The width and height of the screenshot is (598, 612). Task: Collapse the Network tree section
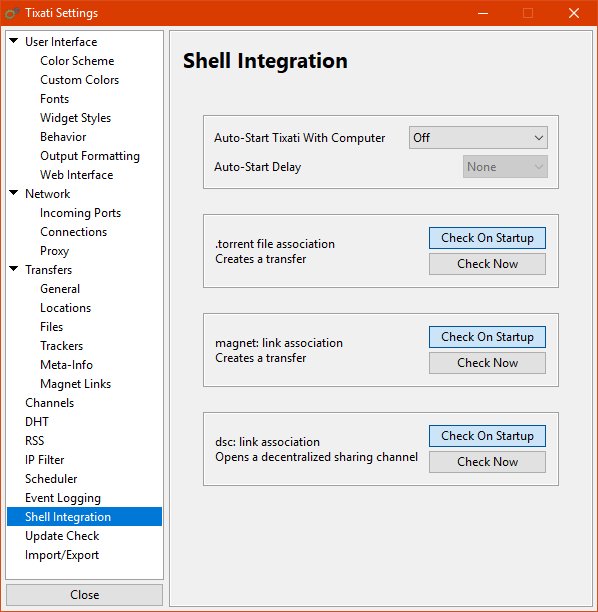(x=14, y=193)
